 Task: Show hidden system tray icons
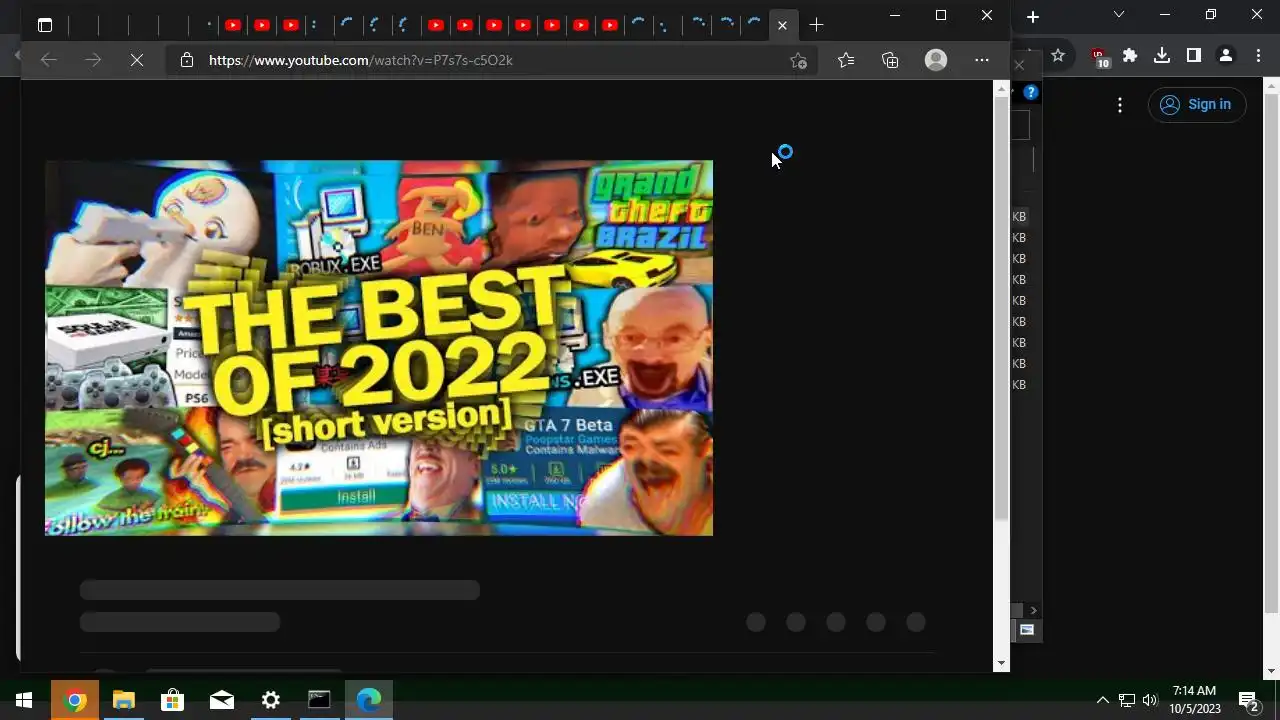tap(1103, 700)
